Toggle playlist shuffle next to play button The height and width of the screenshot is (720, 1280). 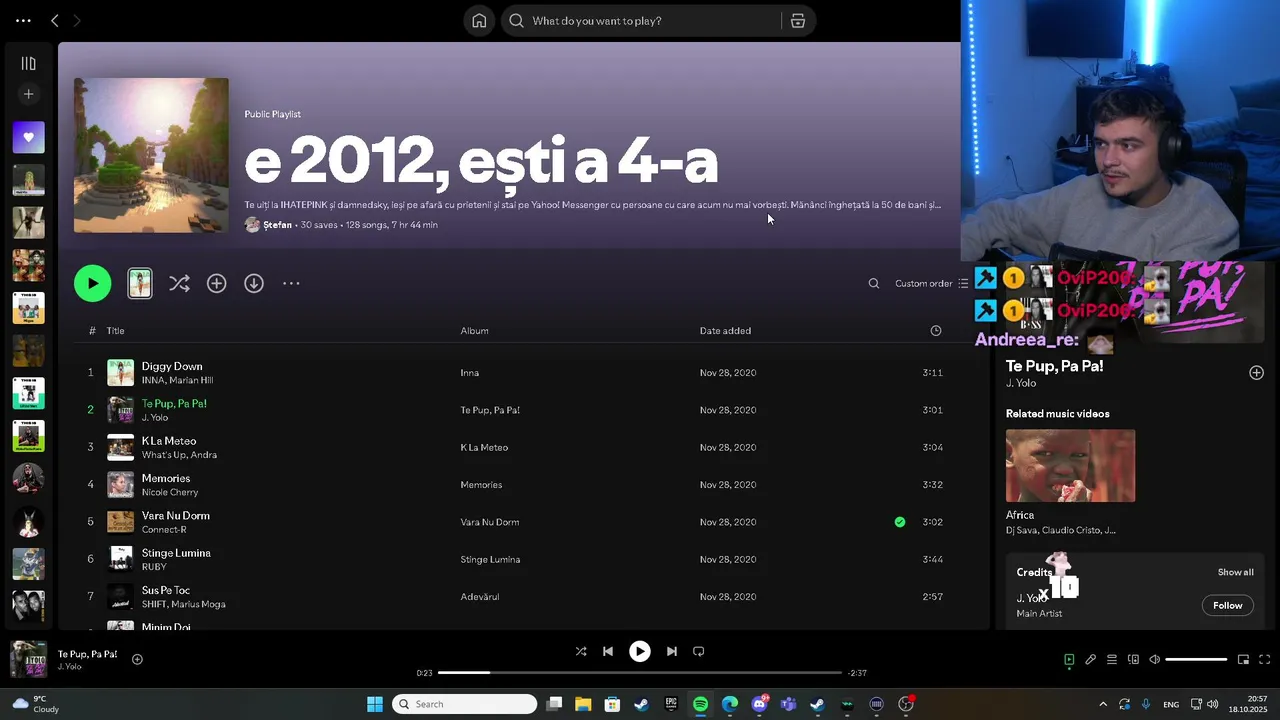point(179,283)
